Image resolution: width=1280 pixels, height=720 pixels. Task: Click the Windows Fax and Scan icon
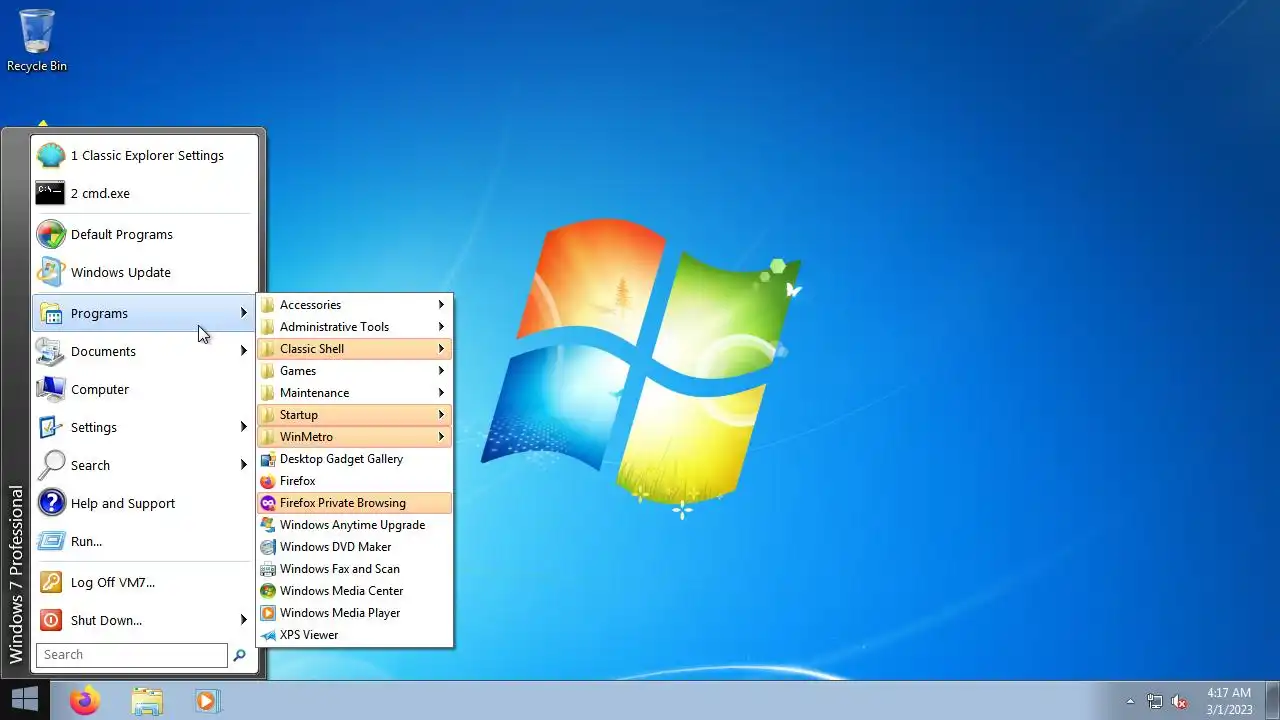pyautogui.click(x=267, y=569)
